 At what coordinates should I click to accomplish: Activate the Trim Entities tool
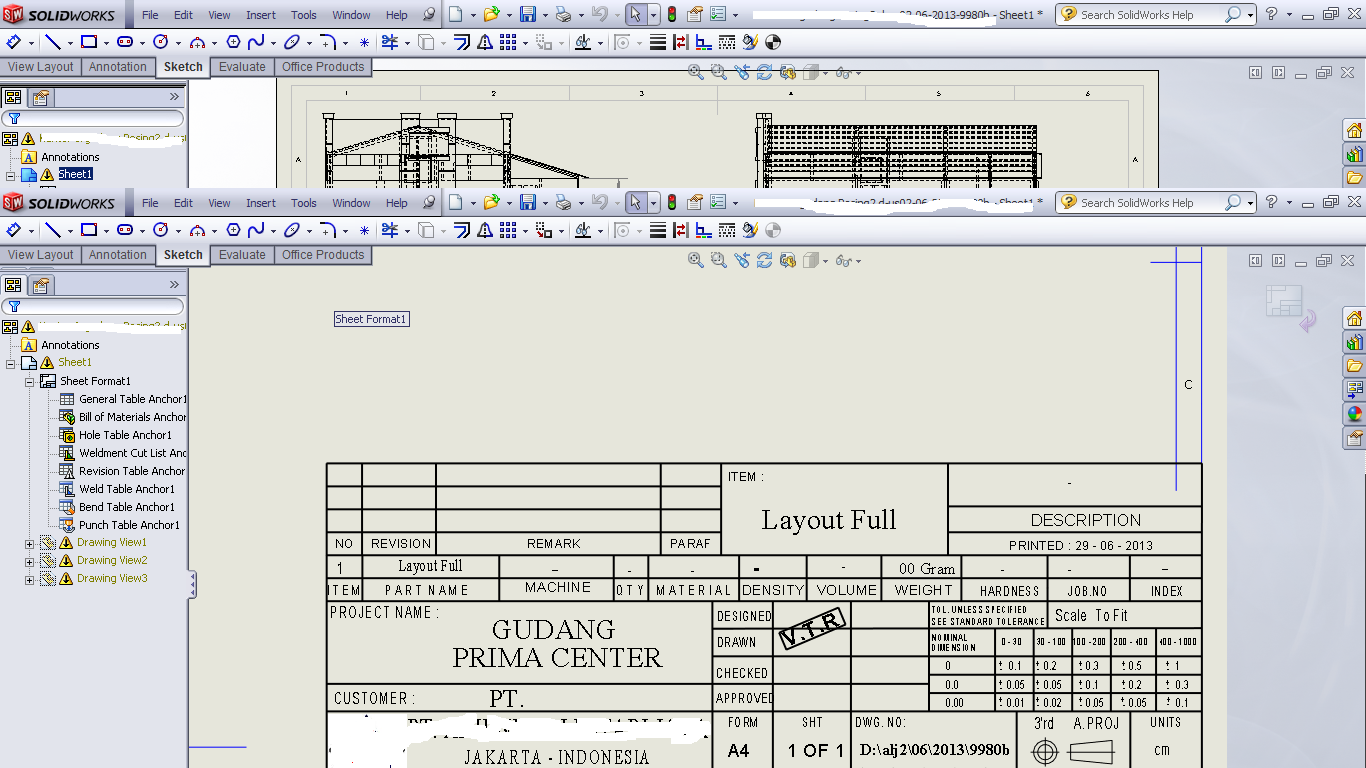[x=390, y=230]
